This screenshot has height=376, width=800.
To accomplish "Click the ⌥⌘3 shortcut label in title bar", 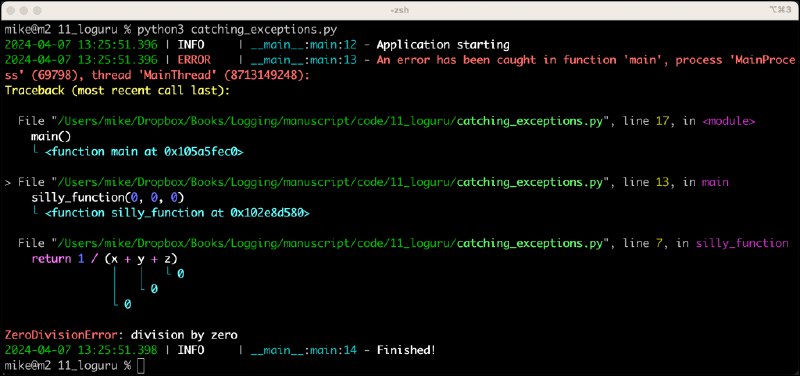I will [782, 10].
